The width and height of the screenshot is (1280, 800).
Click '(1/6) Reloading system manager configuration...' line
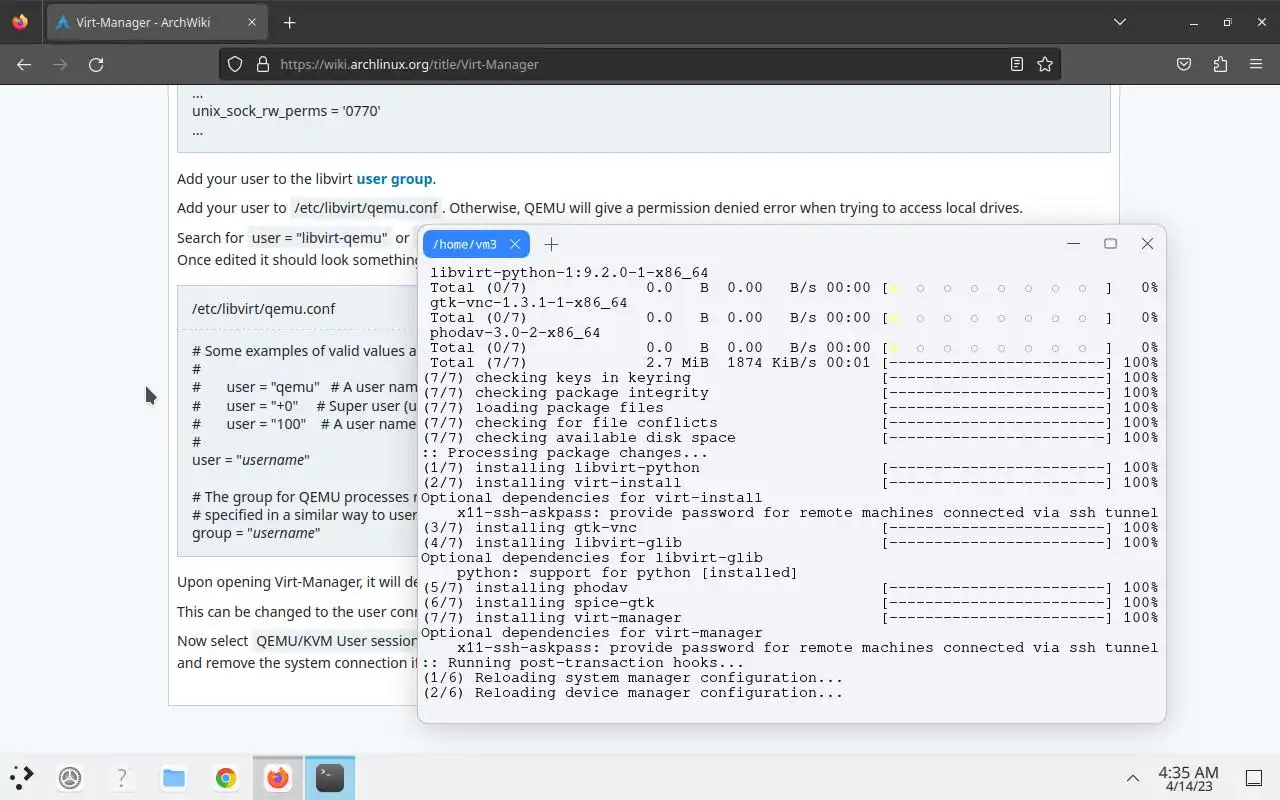tap(633, 678)
